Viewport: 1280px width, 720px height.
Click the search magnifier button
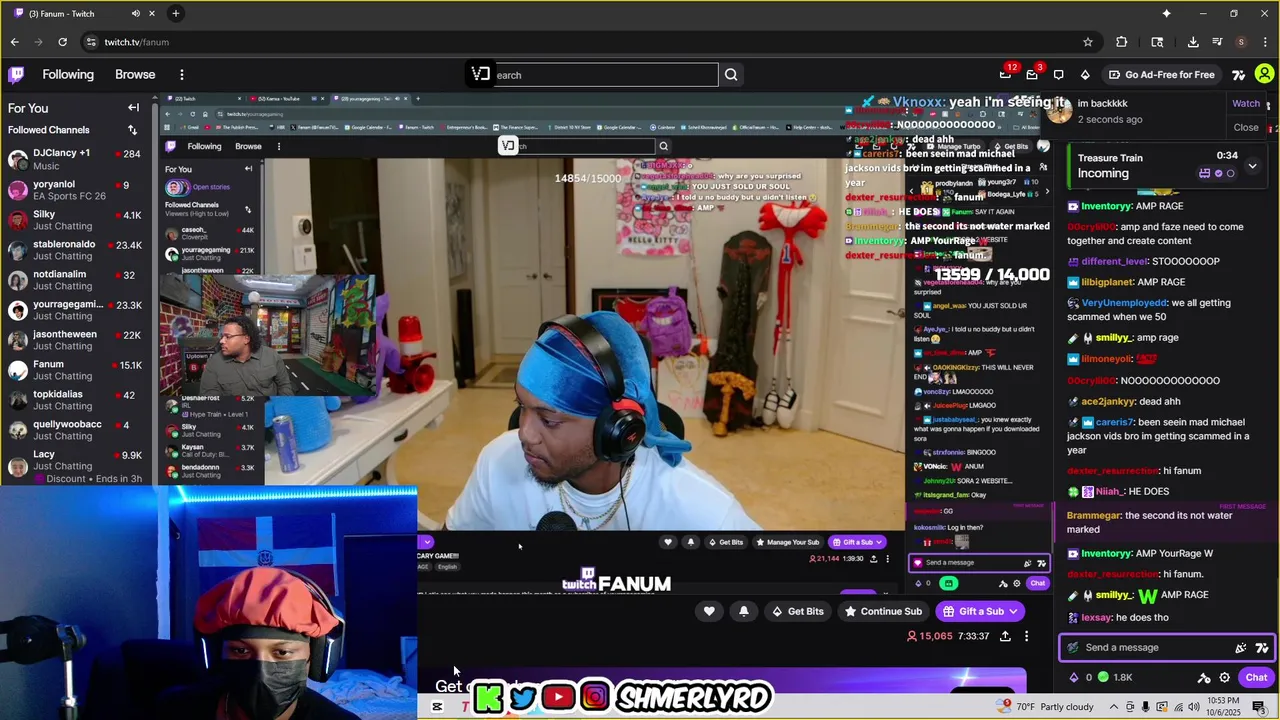731,75
